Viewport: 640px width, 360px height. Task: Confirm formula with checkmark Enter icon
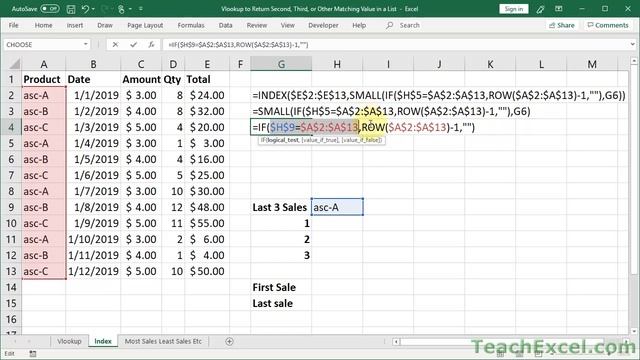pos(133,44)
